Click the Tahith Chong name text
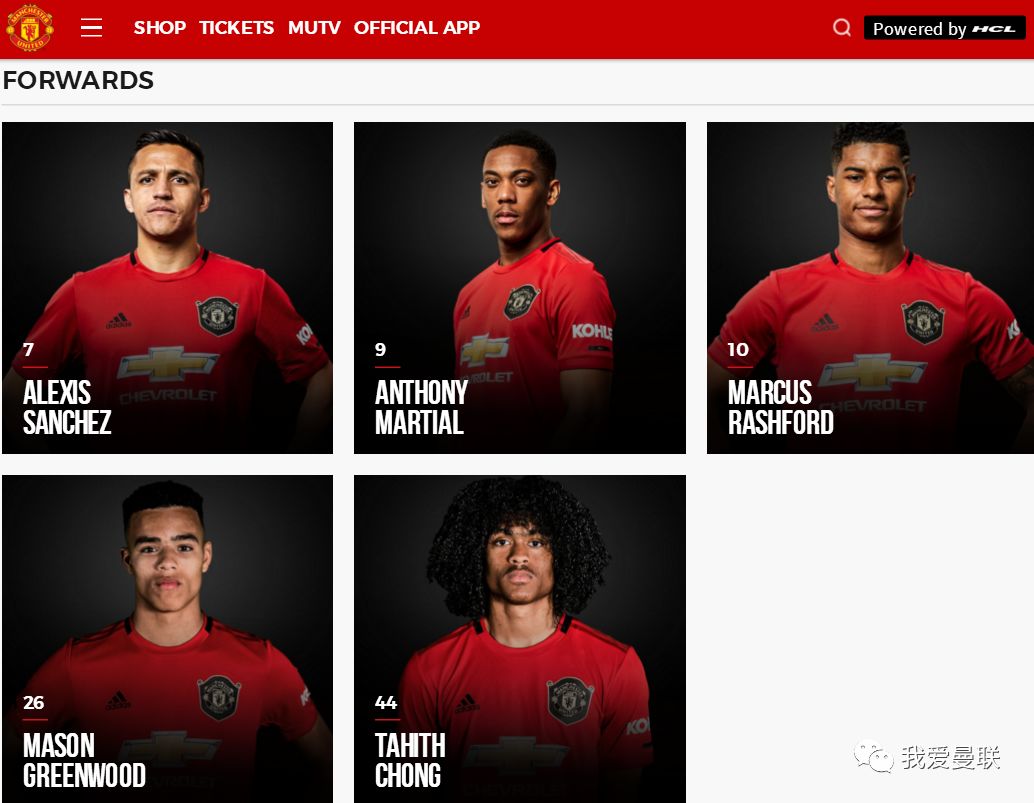1034x803 pixels. point(410,760)
